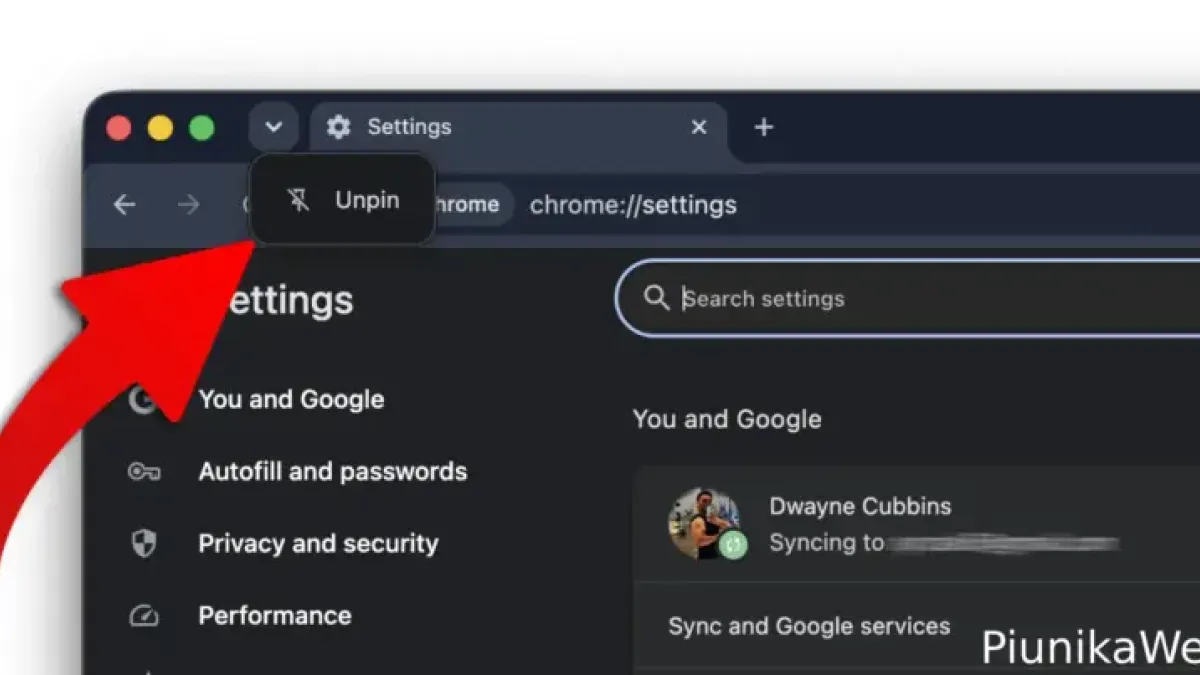Click Dwayne Cubbins profile avatar
The width and height of the screenshot is (1200, 675).
click(704, 523)
